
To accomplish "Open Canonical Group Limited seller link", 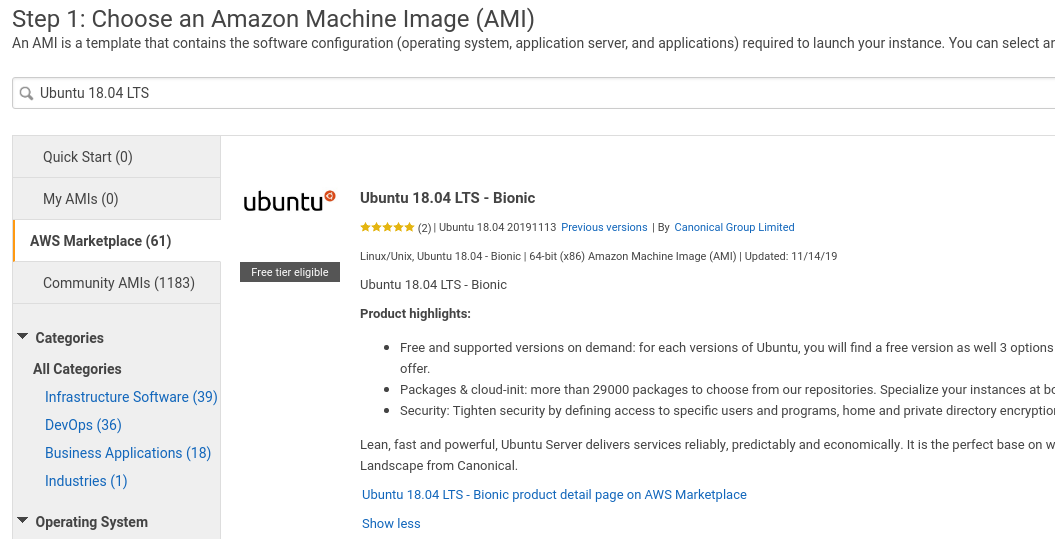I will point(734,227).
